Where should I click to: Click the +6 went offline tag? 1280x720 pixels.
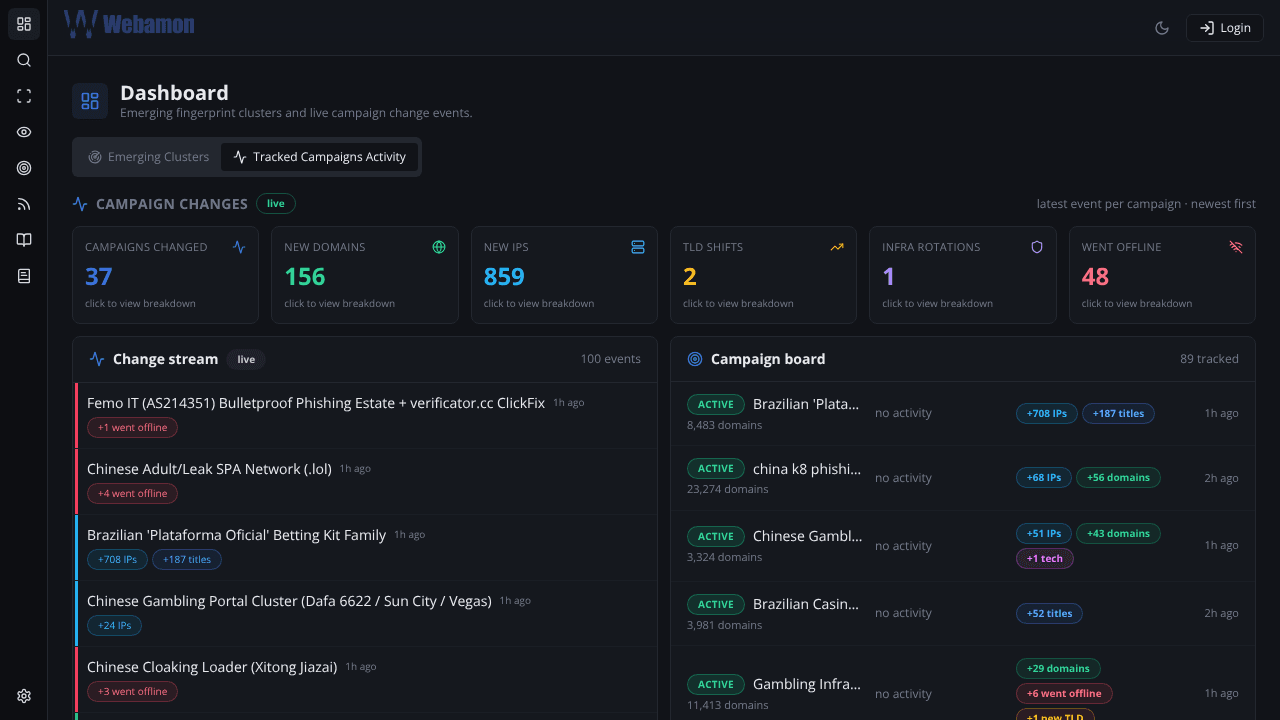click(x=1064, y=693)
